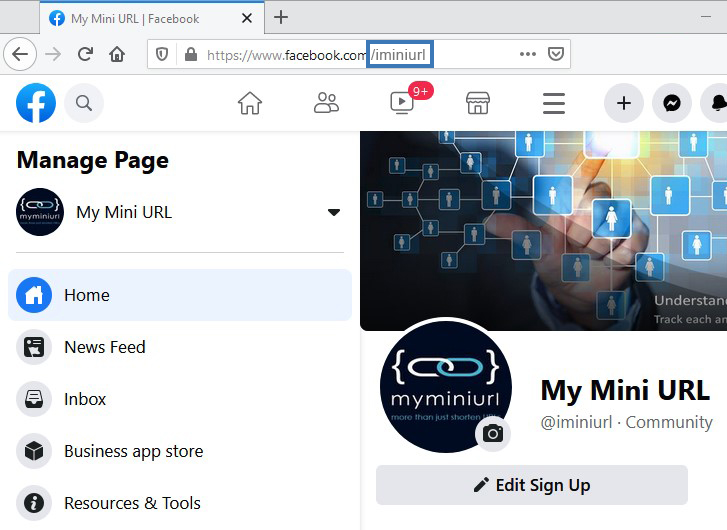The image size is (727, 530).
Task: Click the small My Mini URL sidebar avatar
Action: (40, 212)
